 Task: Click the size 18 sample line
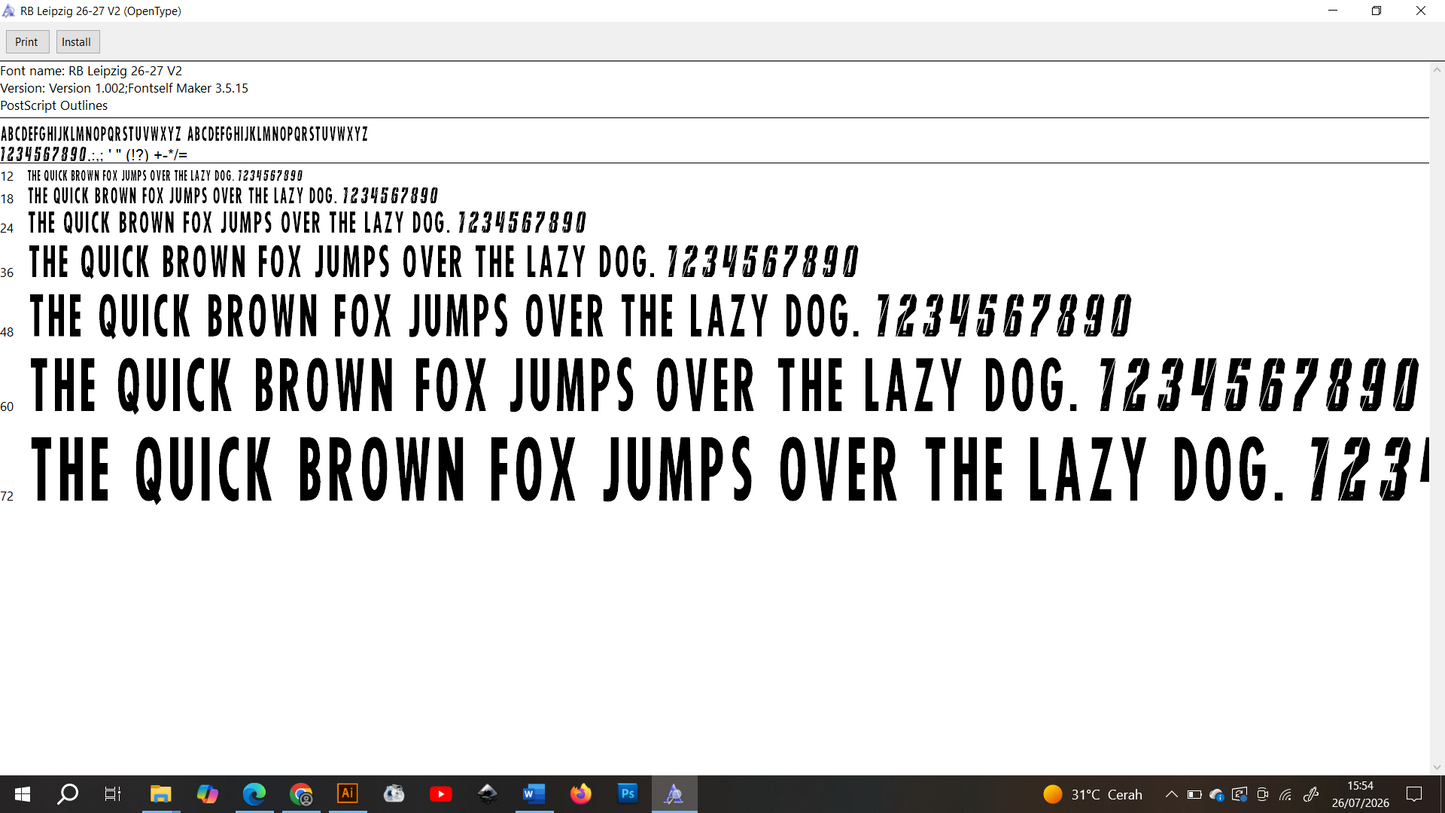(x=233, y=196)
